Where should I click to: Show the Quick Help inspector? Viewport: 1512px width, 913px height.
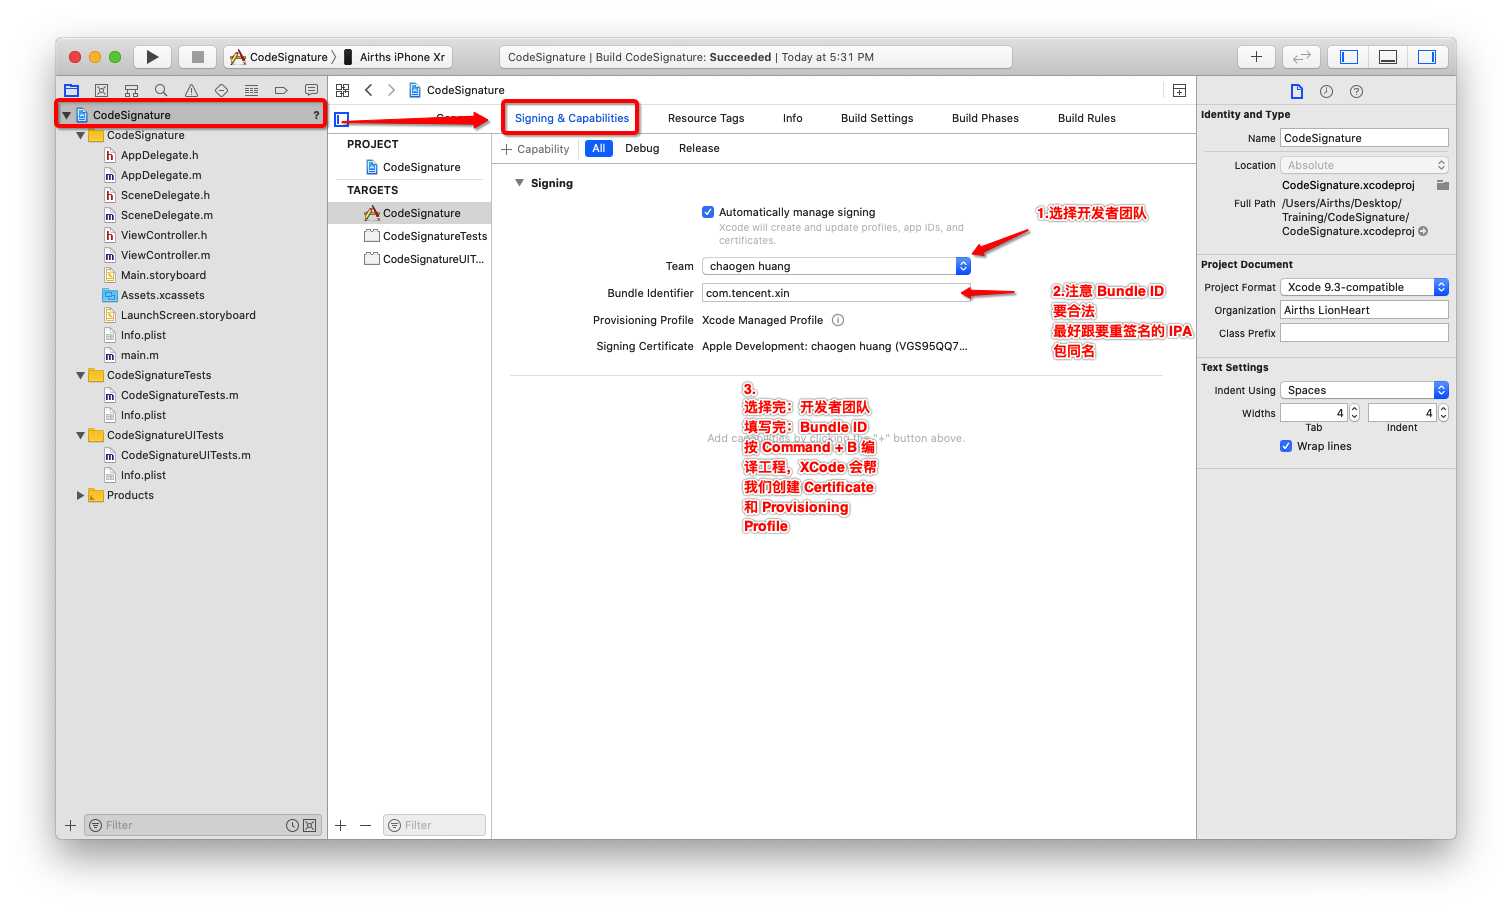pos(1356,91)
